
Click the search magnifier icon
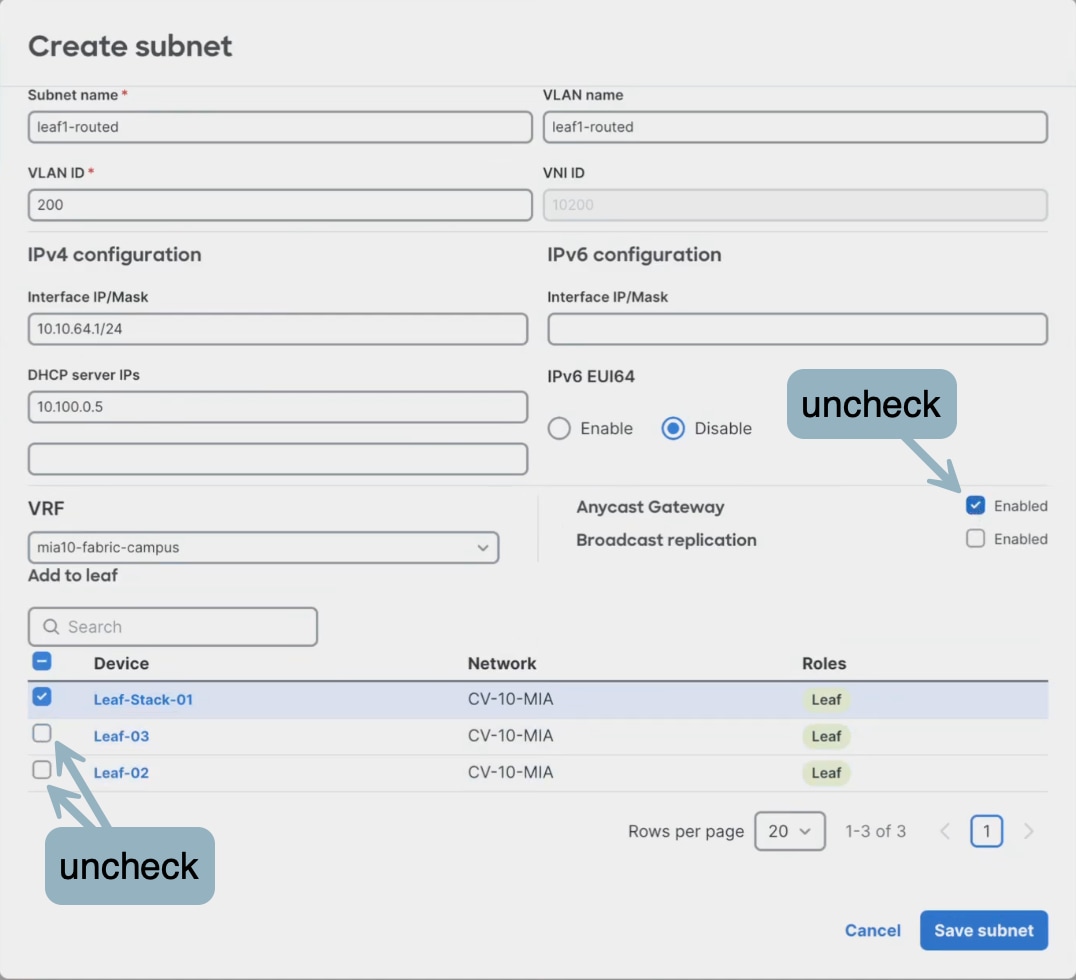[x=51, y=627]
